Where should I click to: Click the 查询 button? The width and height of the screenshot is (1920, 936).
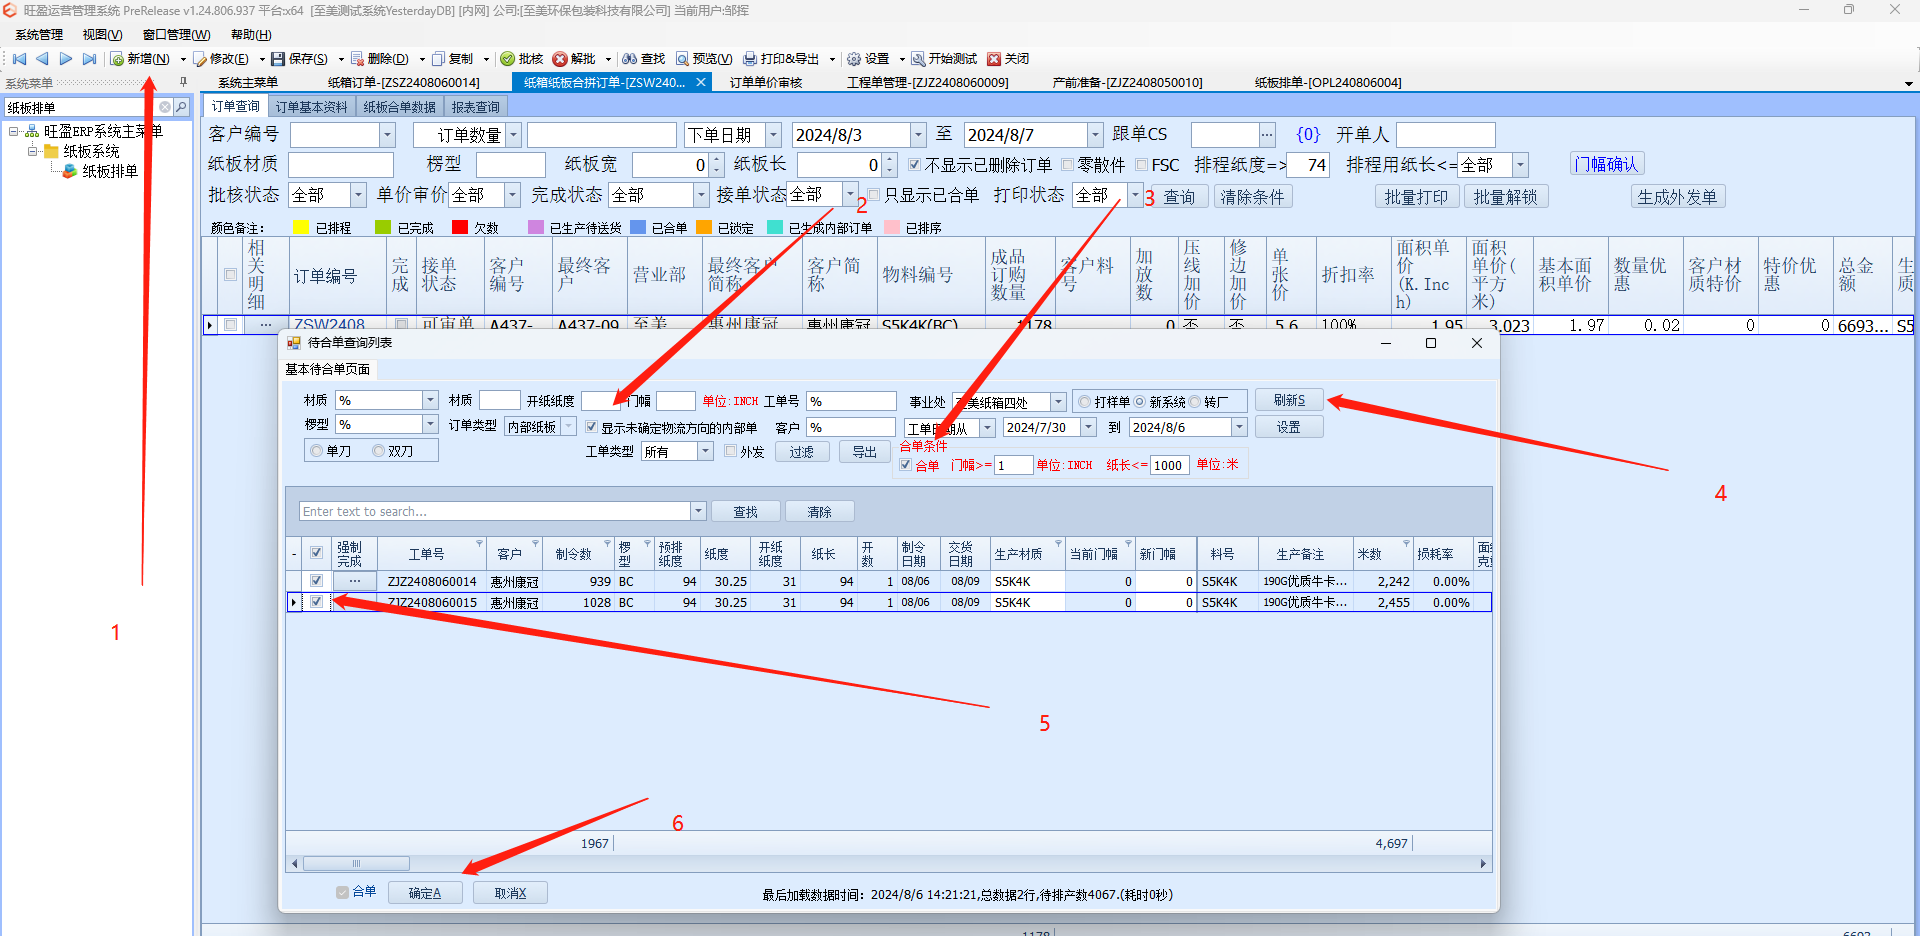[1179, 197]
